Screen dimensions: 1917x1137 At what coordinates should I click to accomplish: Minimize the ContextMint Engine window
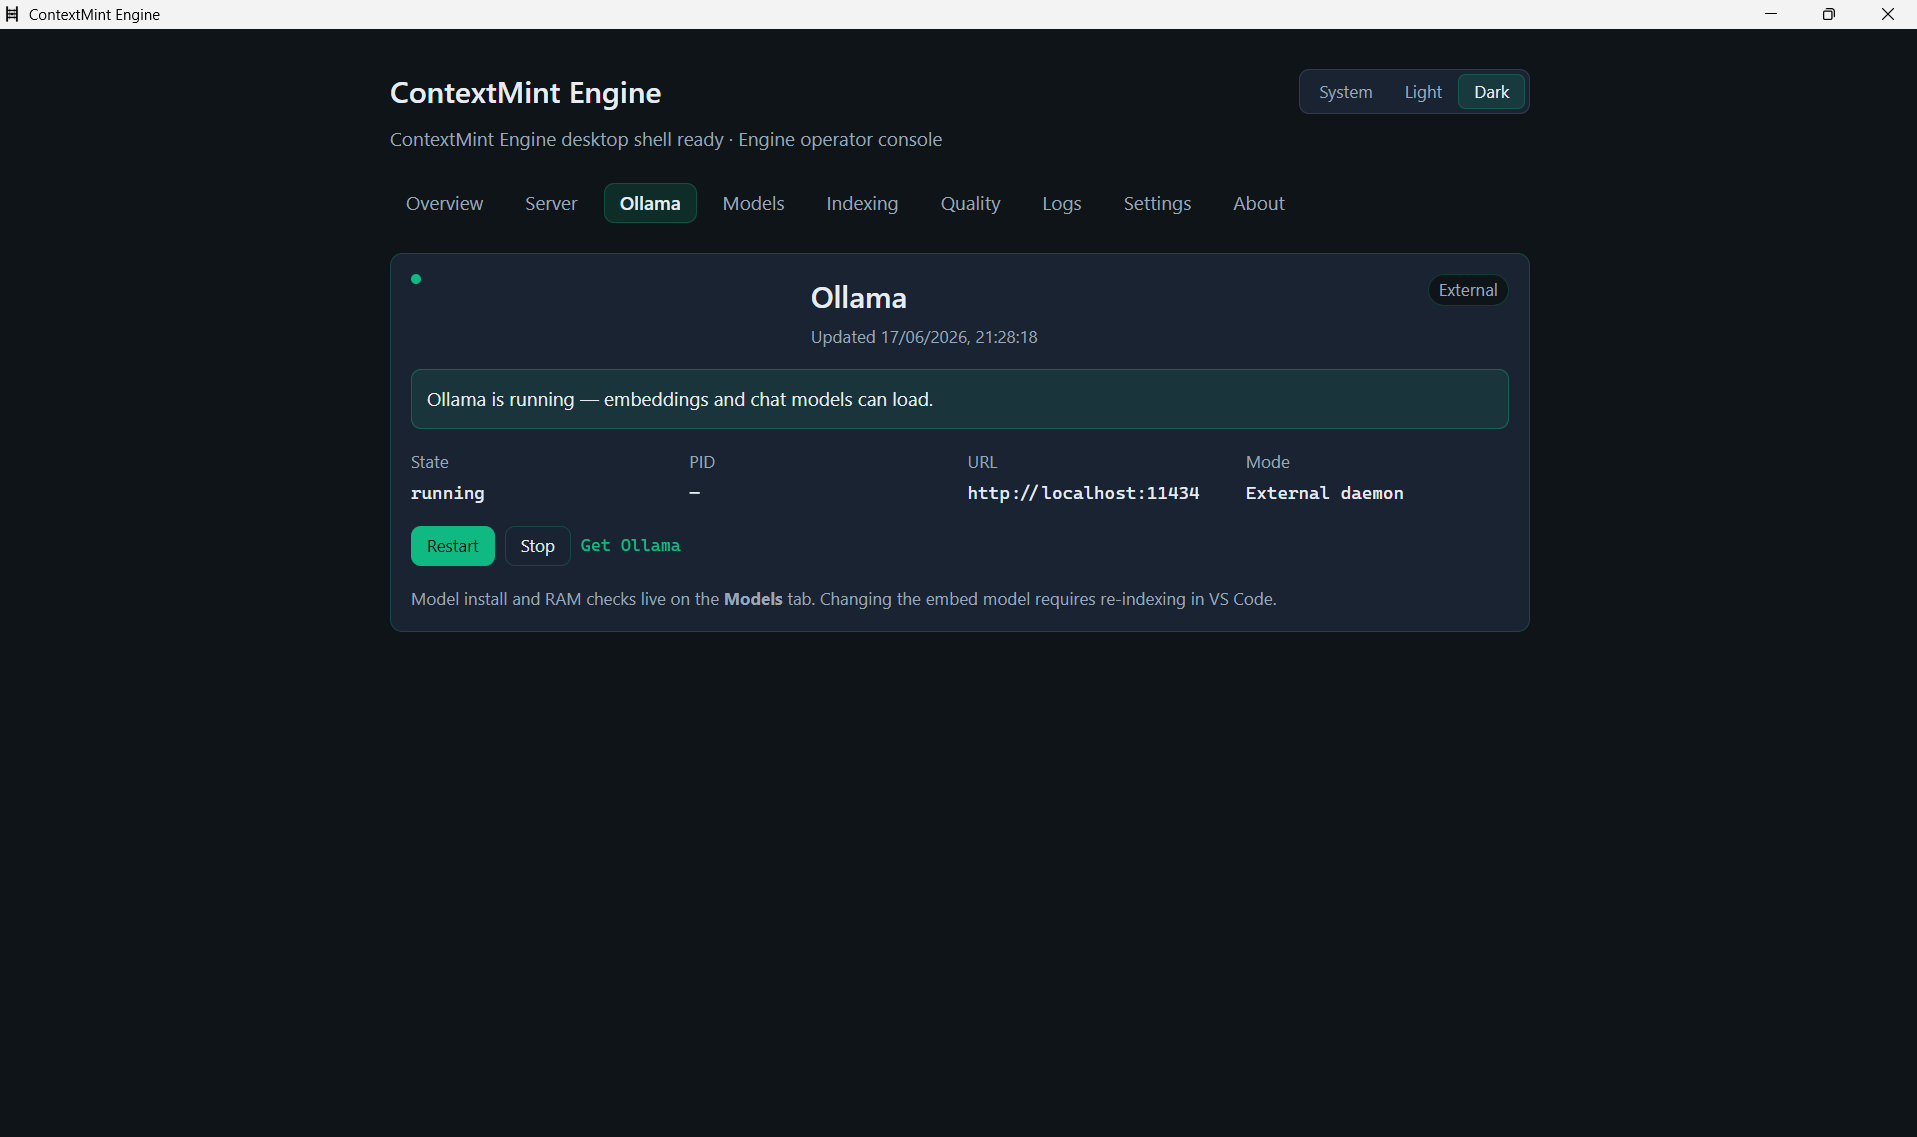1771,14
